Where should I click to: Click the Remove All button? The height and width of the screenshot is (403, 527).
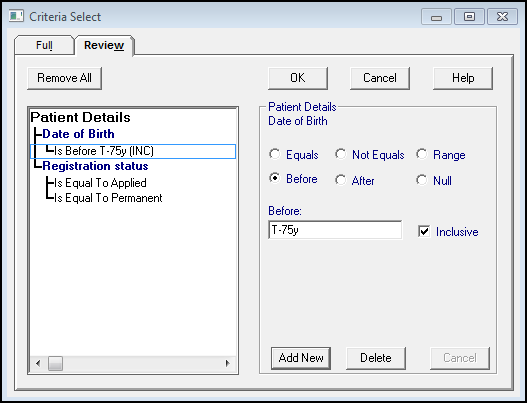point(64,78)
